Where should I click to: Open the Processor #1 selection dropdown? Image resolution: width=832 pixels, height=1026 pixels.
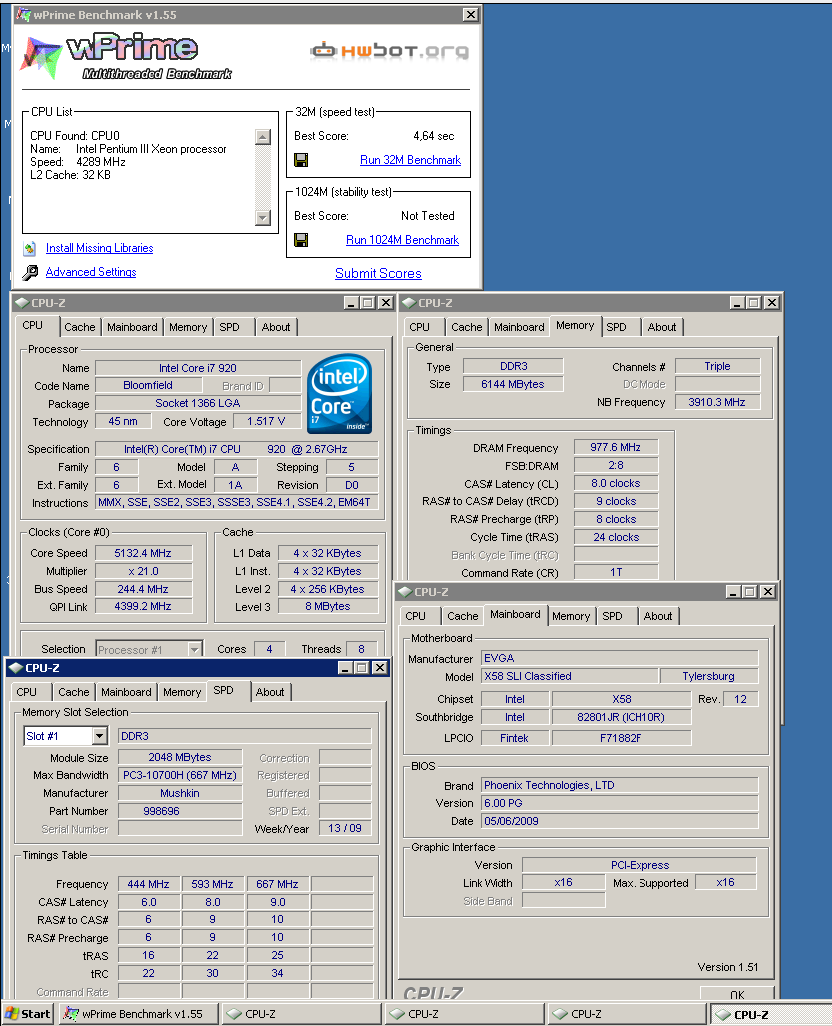point(194,649)
